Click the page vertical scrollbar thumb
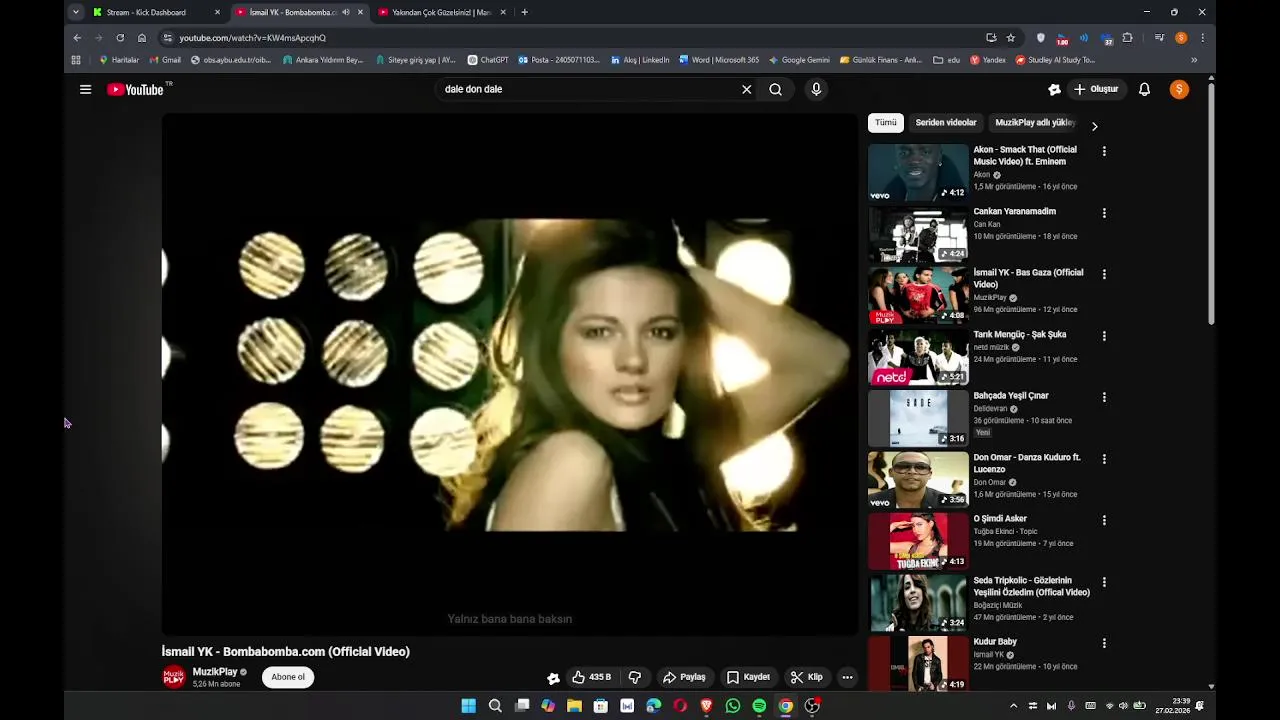Screen dimensions: 1280x720 click(1211, 205)
